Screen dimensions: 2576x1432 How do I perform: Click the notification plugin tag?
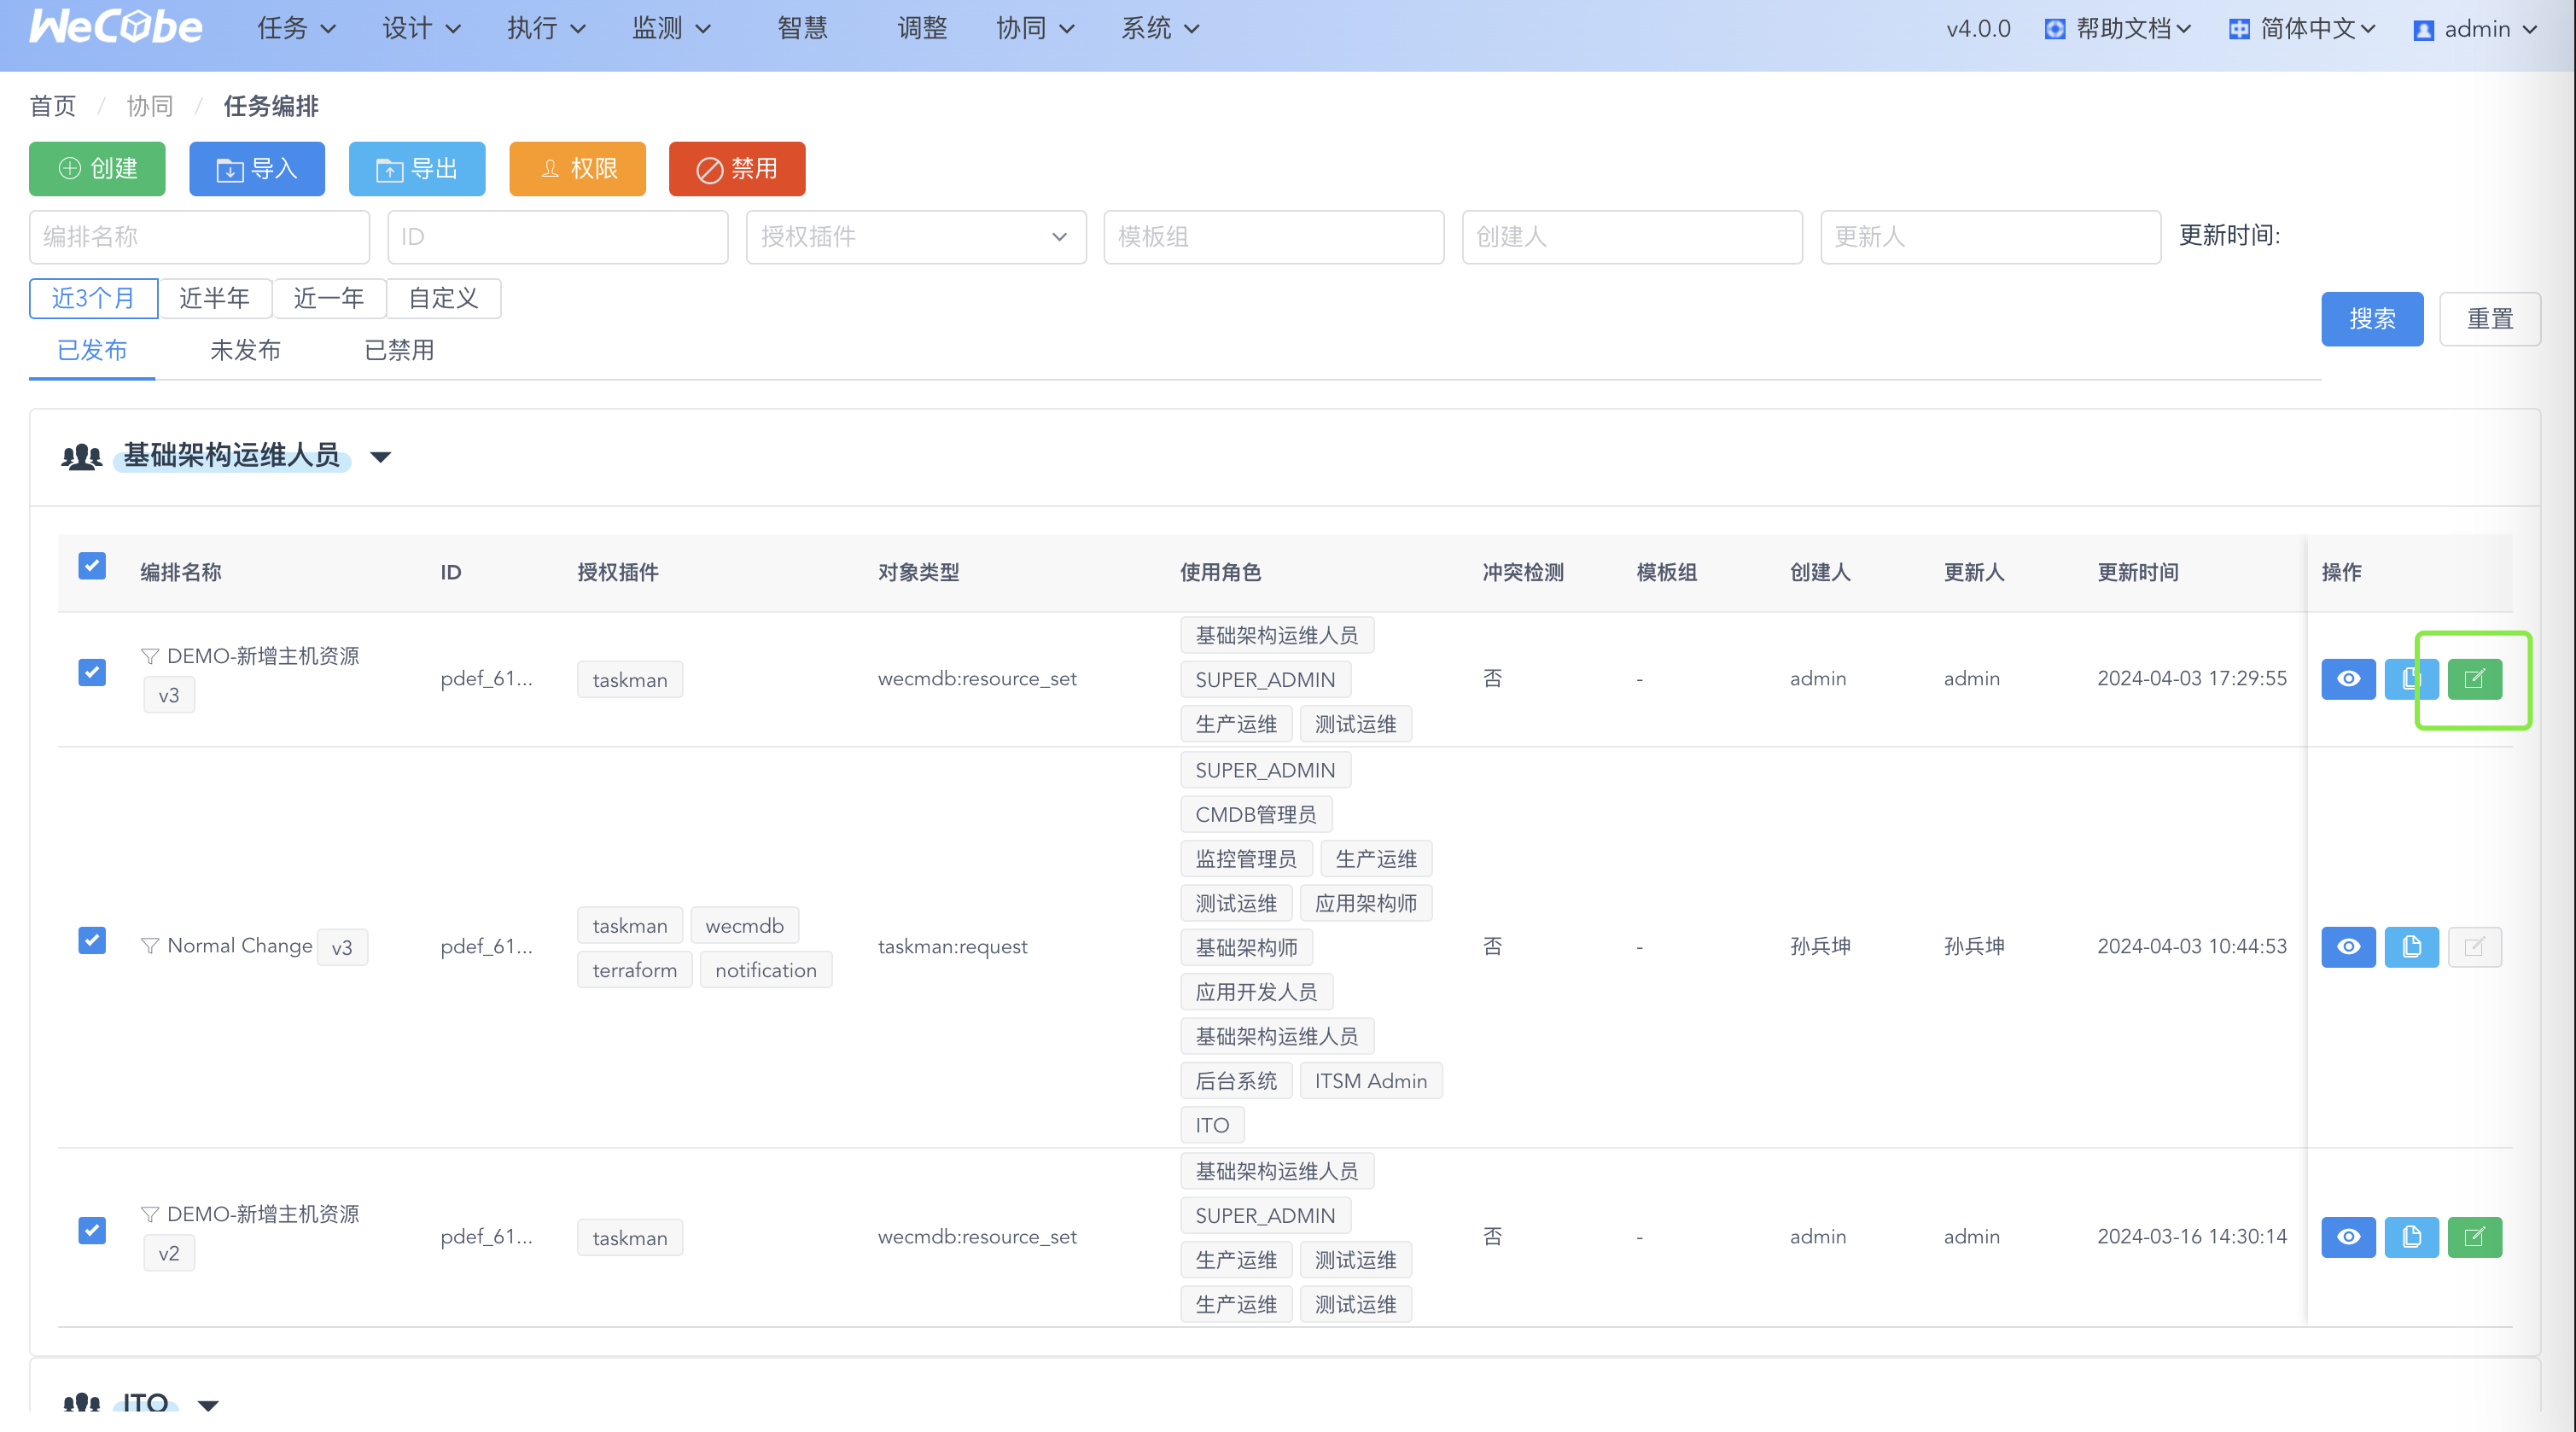pyautogui.click(x=766, y=970)
